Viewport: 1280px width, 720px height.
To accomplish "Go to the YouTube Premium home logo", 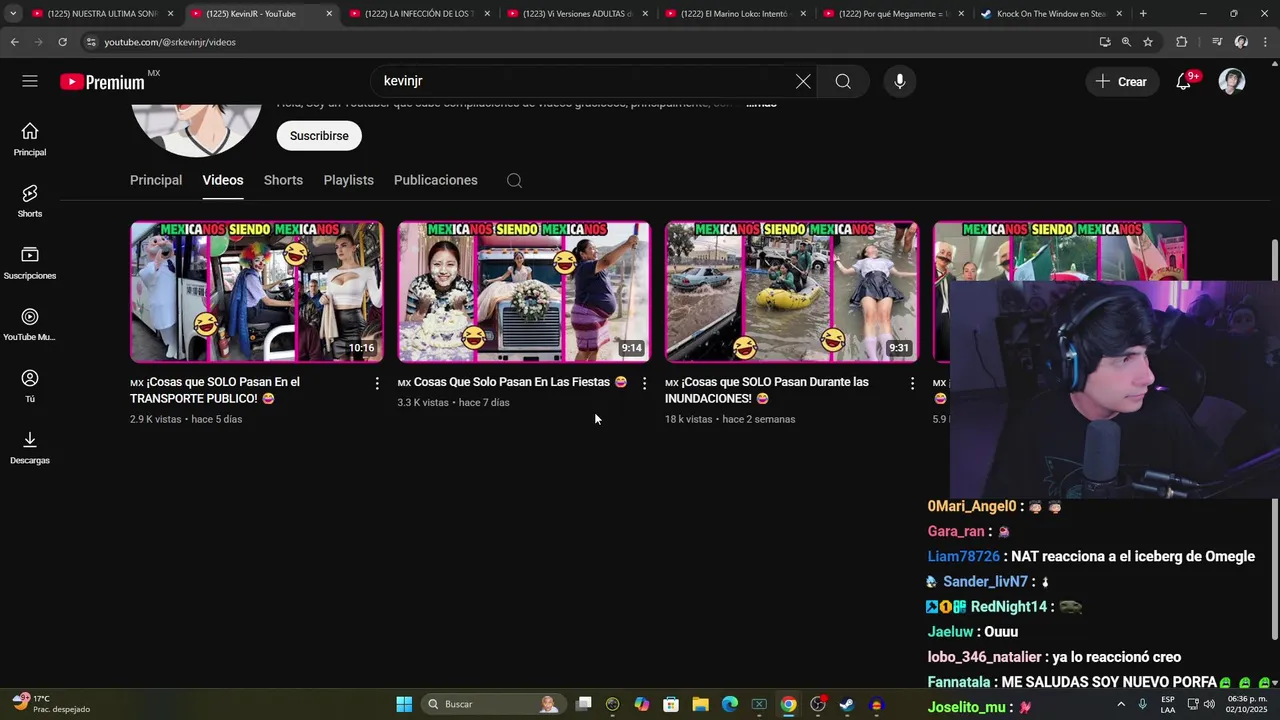I will pos(103,82).
